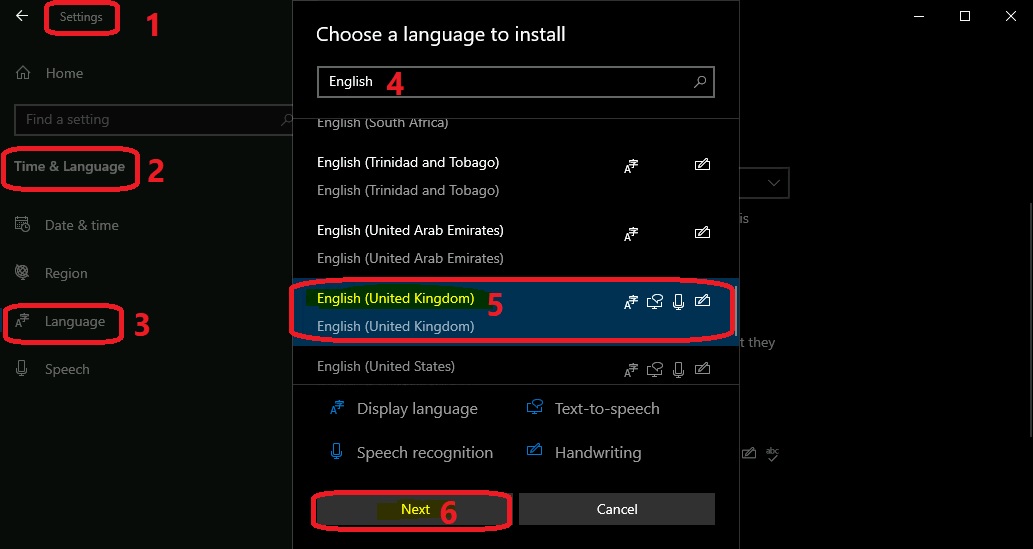Open Language settings page
The width and height of the screenshot is (1033, 549).
74,322
